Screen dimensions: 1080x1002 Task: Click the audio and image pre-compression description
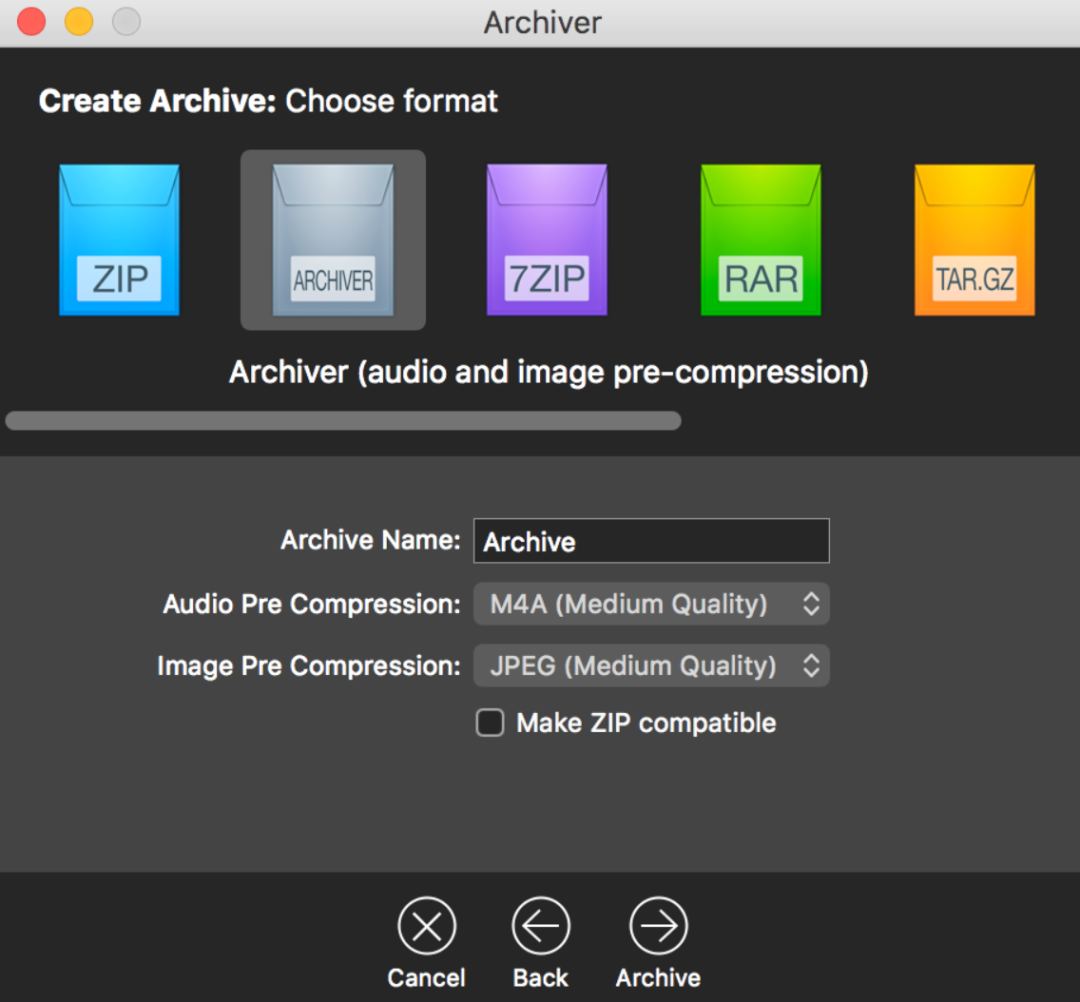[548, 372]
